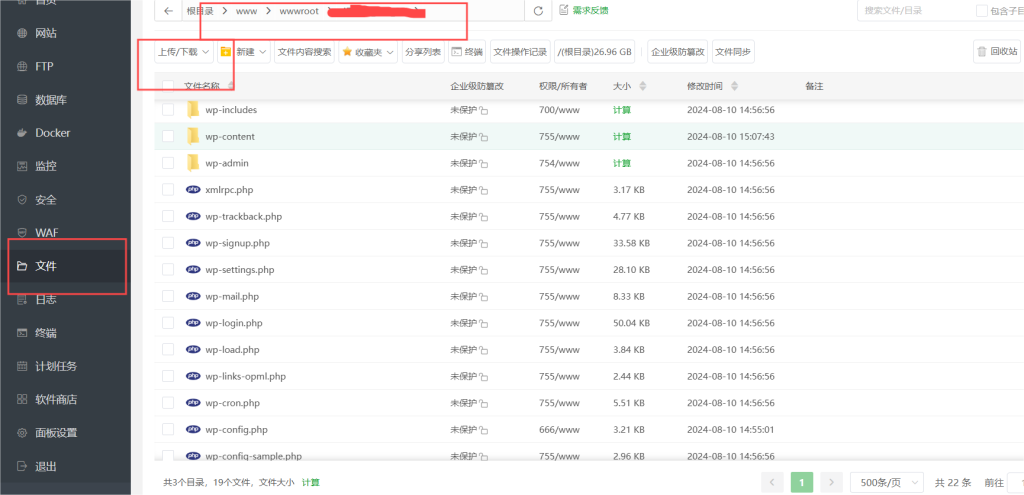
Task: Click the green 计算 link for wp-includes size
Action: 621,110
